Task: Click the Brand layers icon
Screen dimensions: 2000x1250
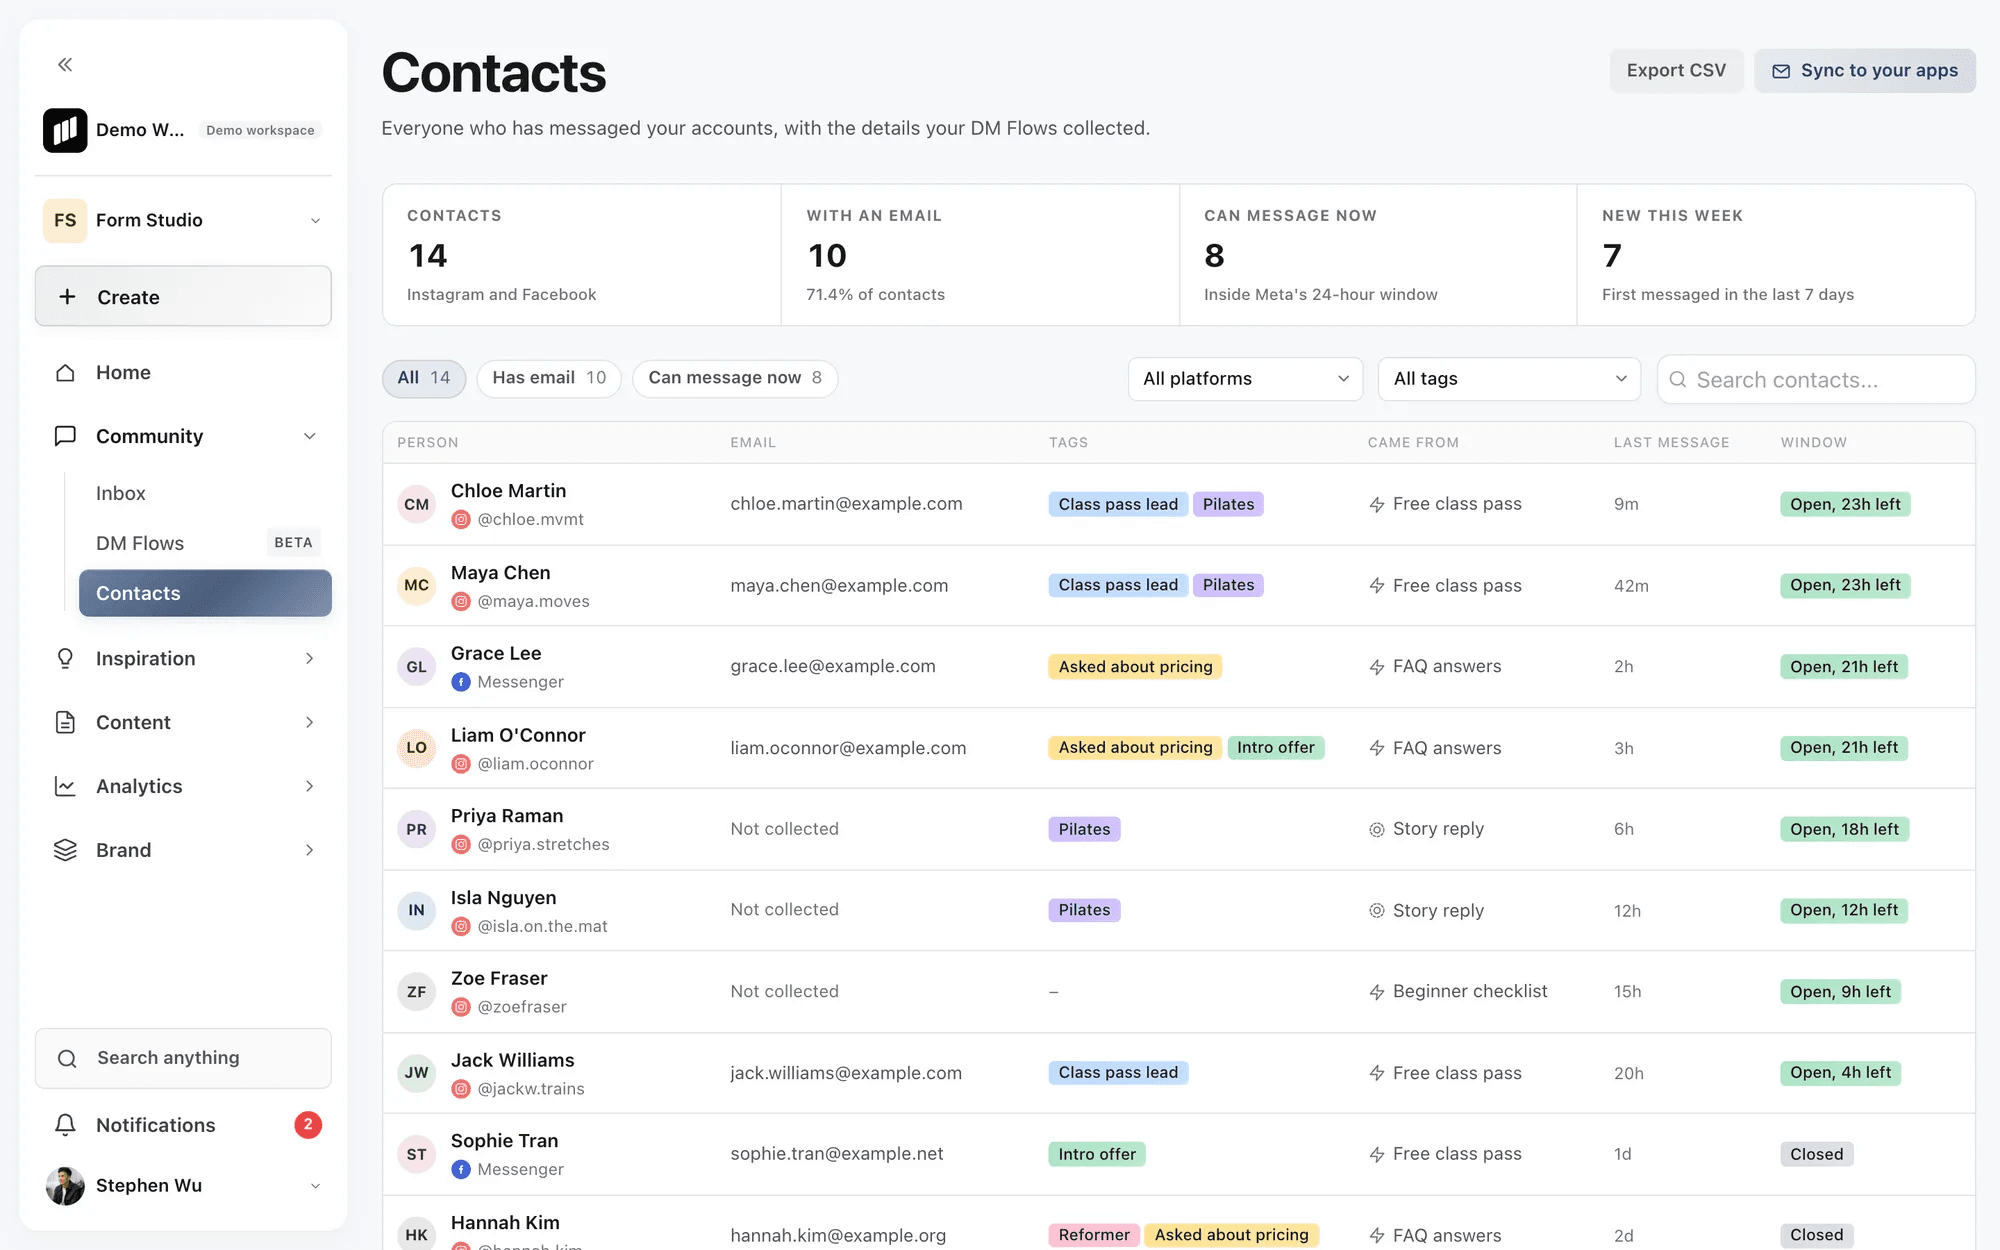Action: (x=65, y=850)
